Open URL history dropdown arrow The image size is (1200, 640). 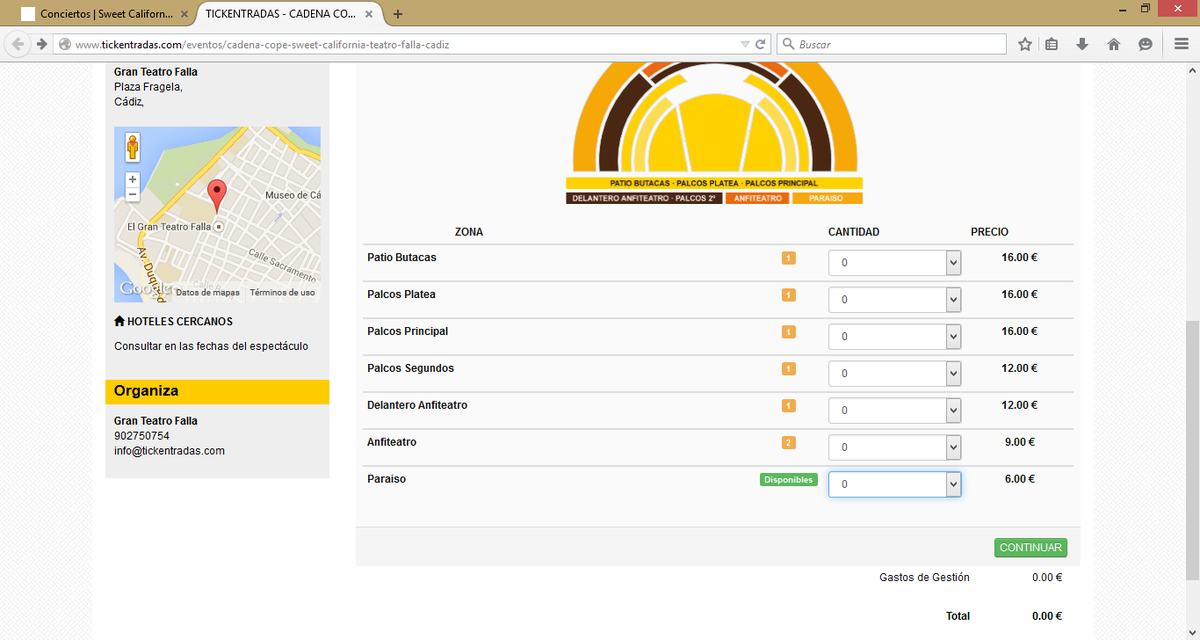click(x=744, y=44)
